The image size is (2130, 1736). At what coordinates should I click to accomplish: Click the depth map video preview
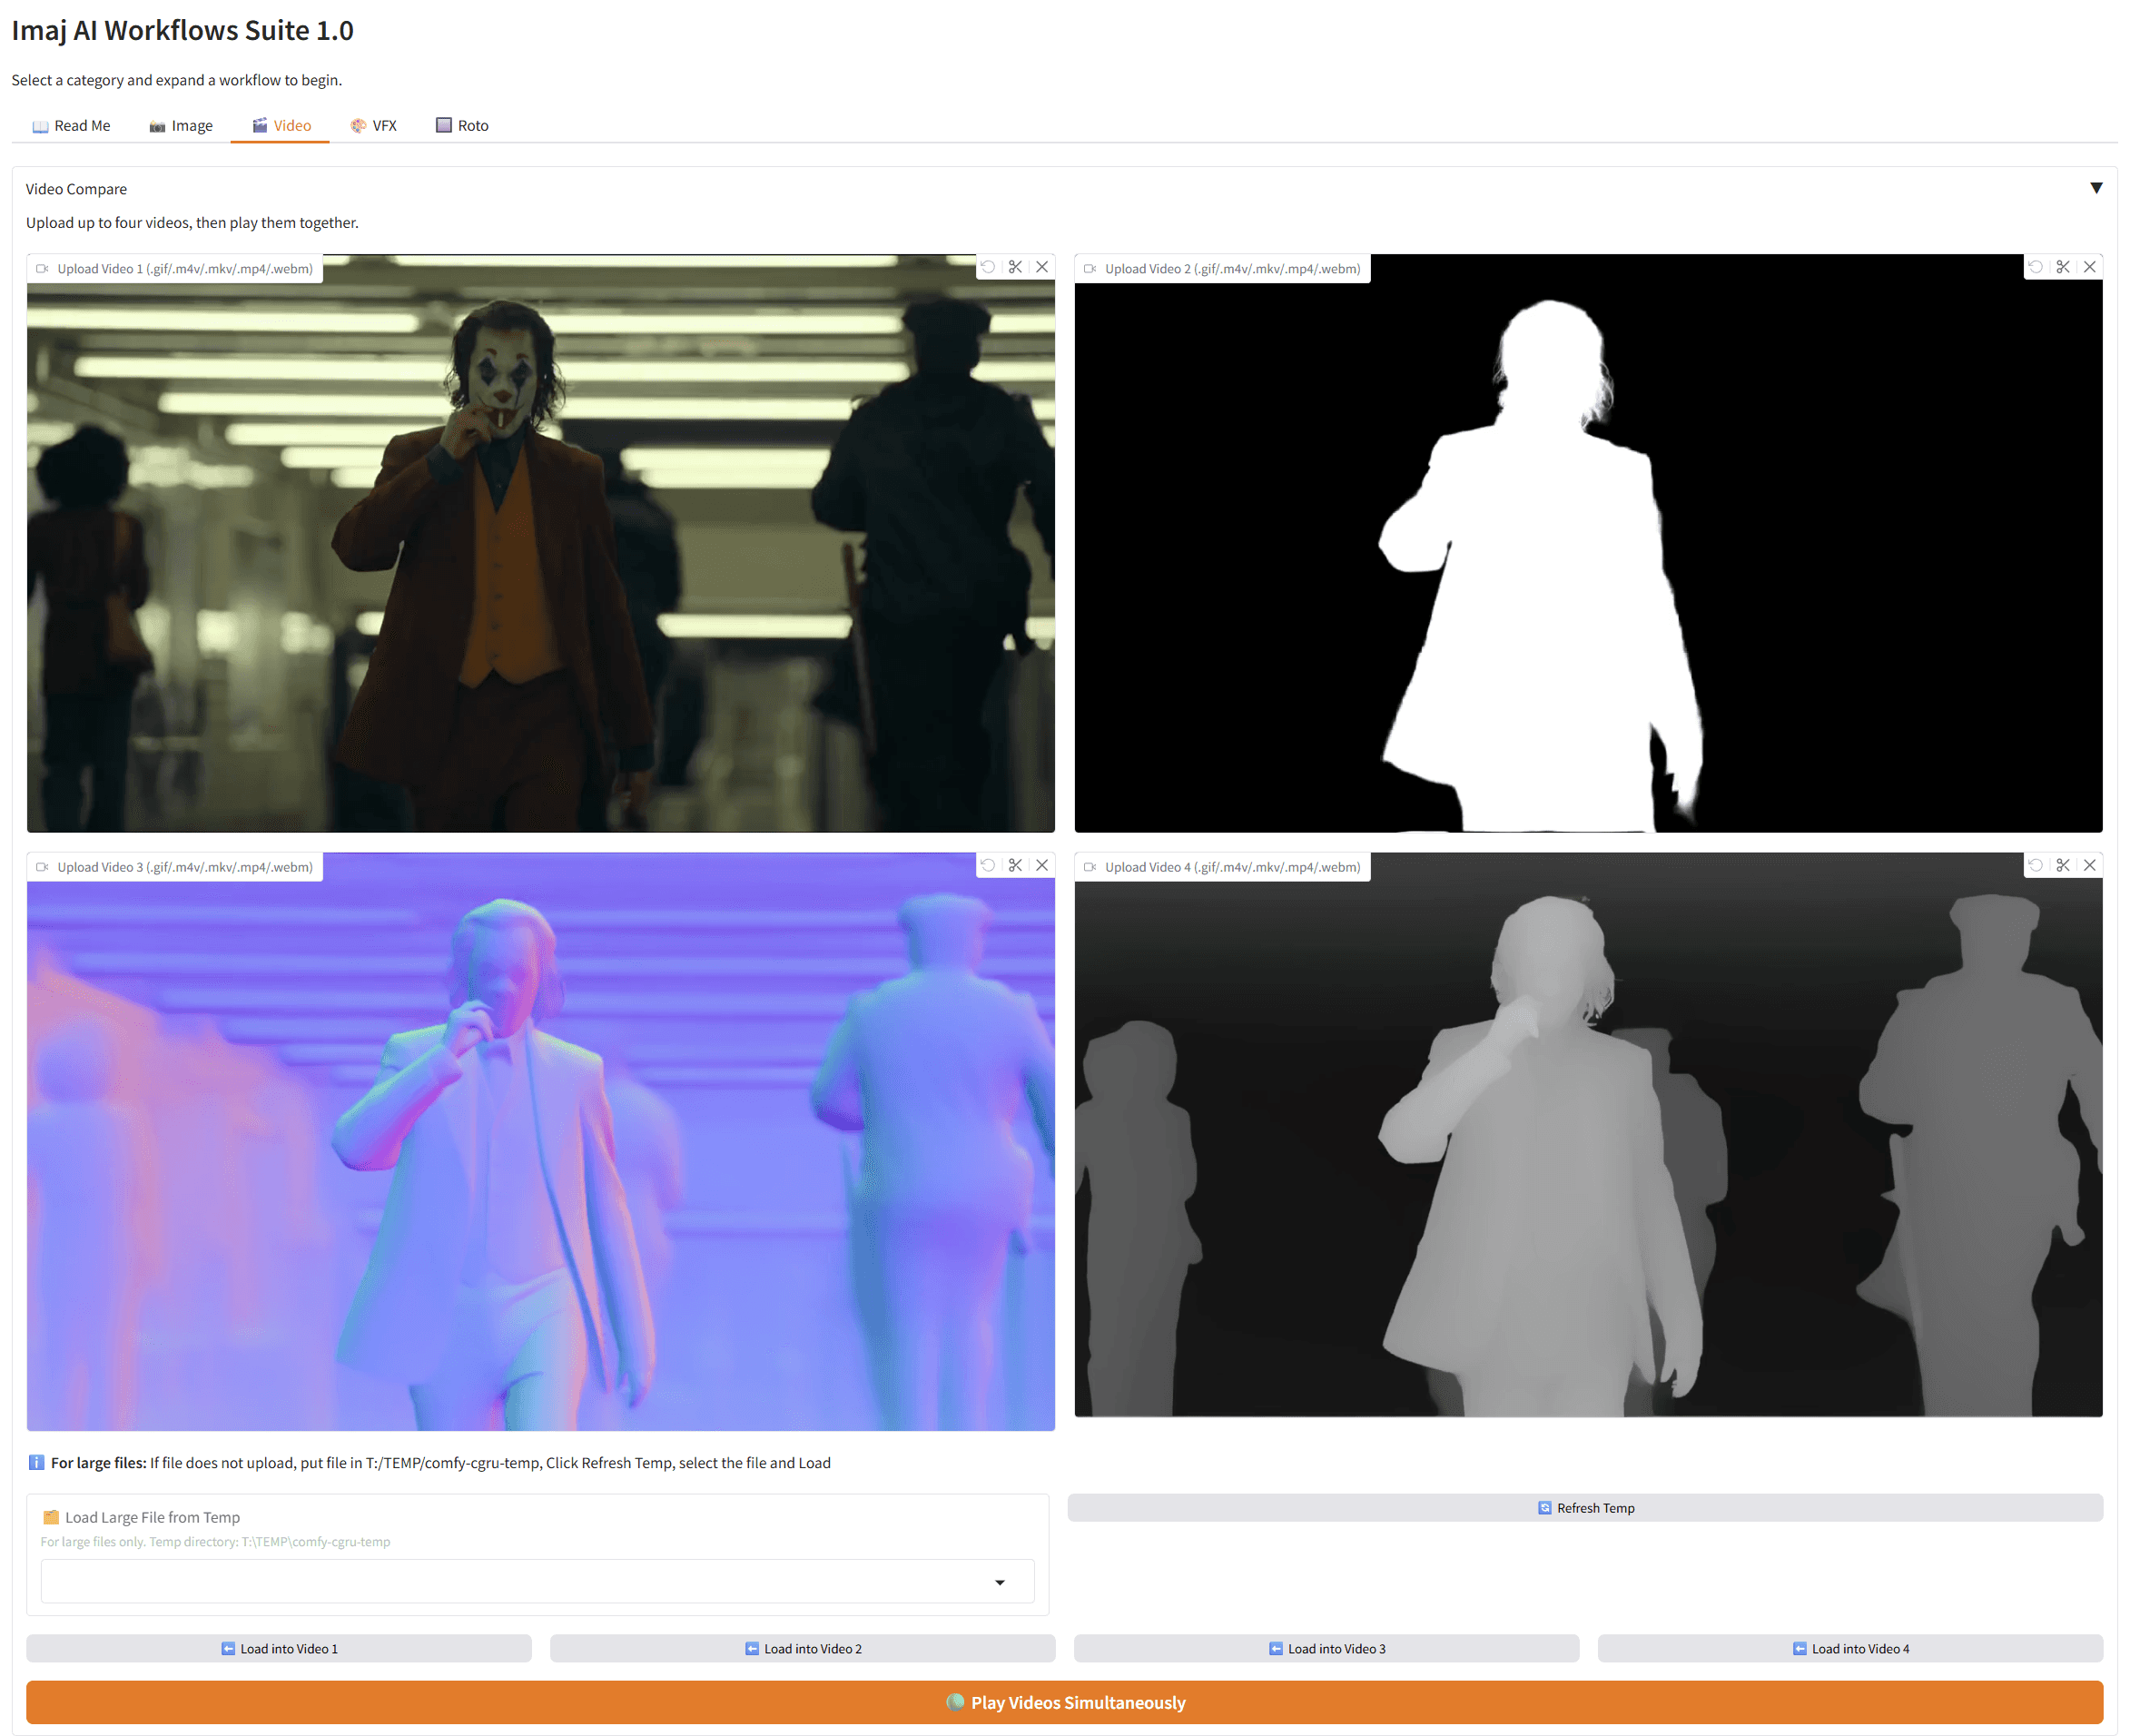click(1588, 1150)
